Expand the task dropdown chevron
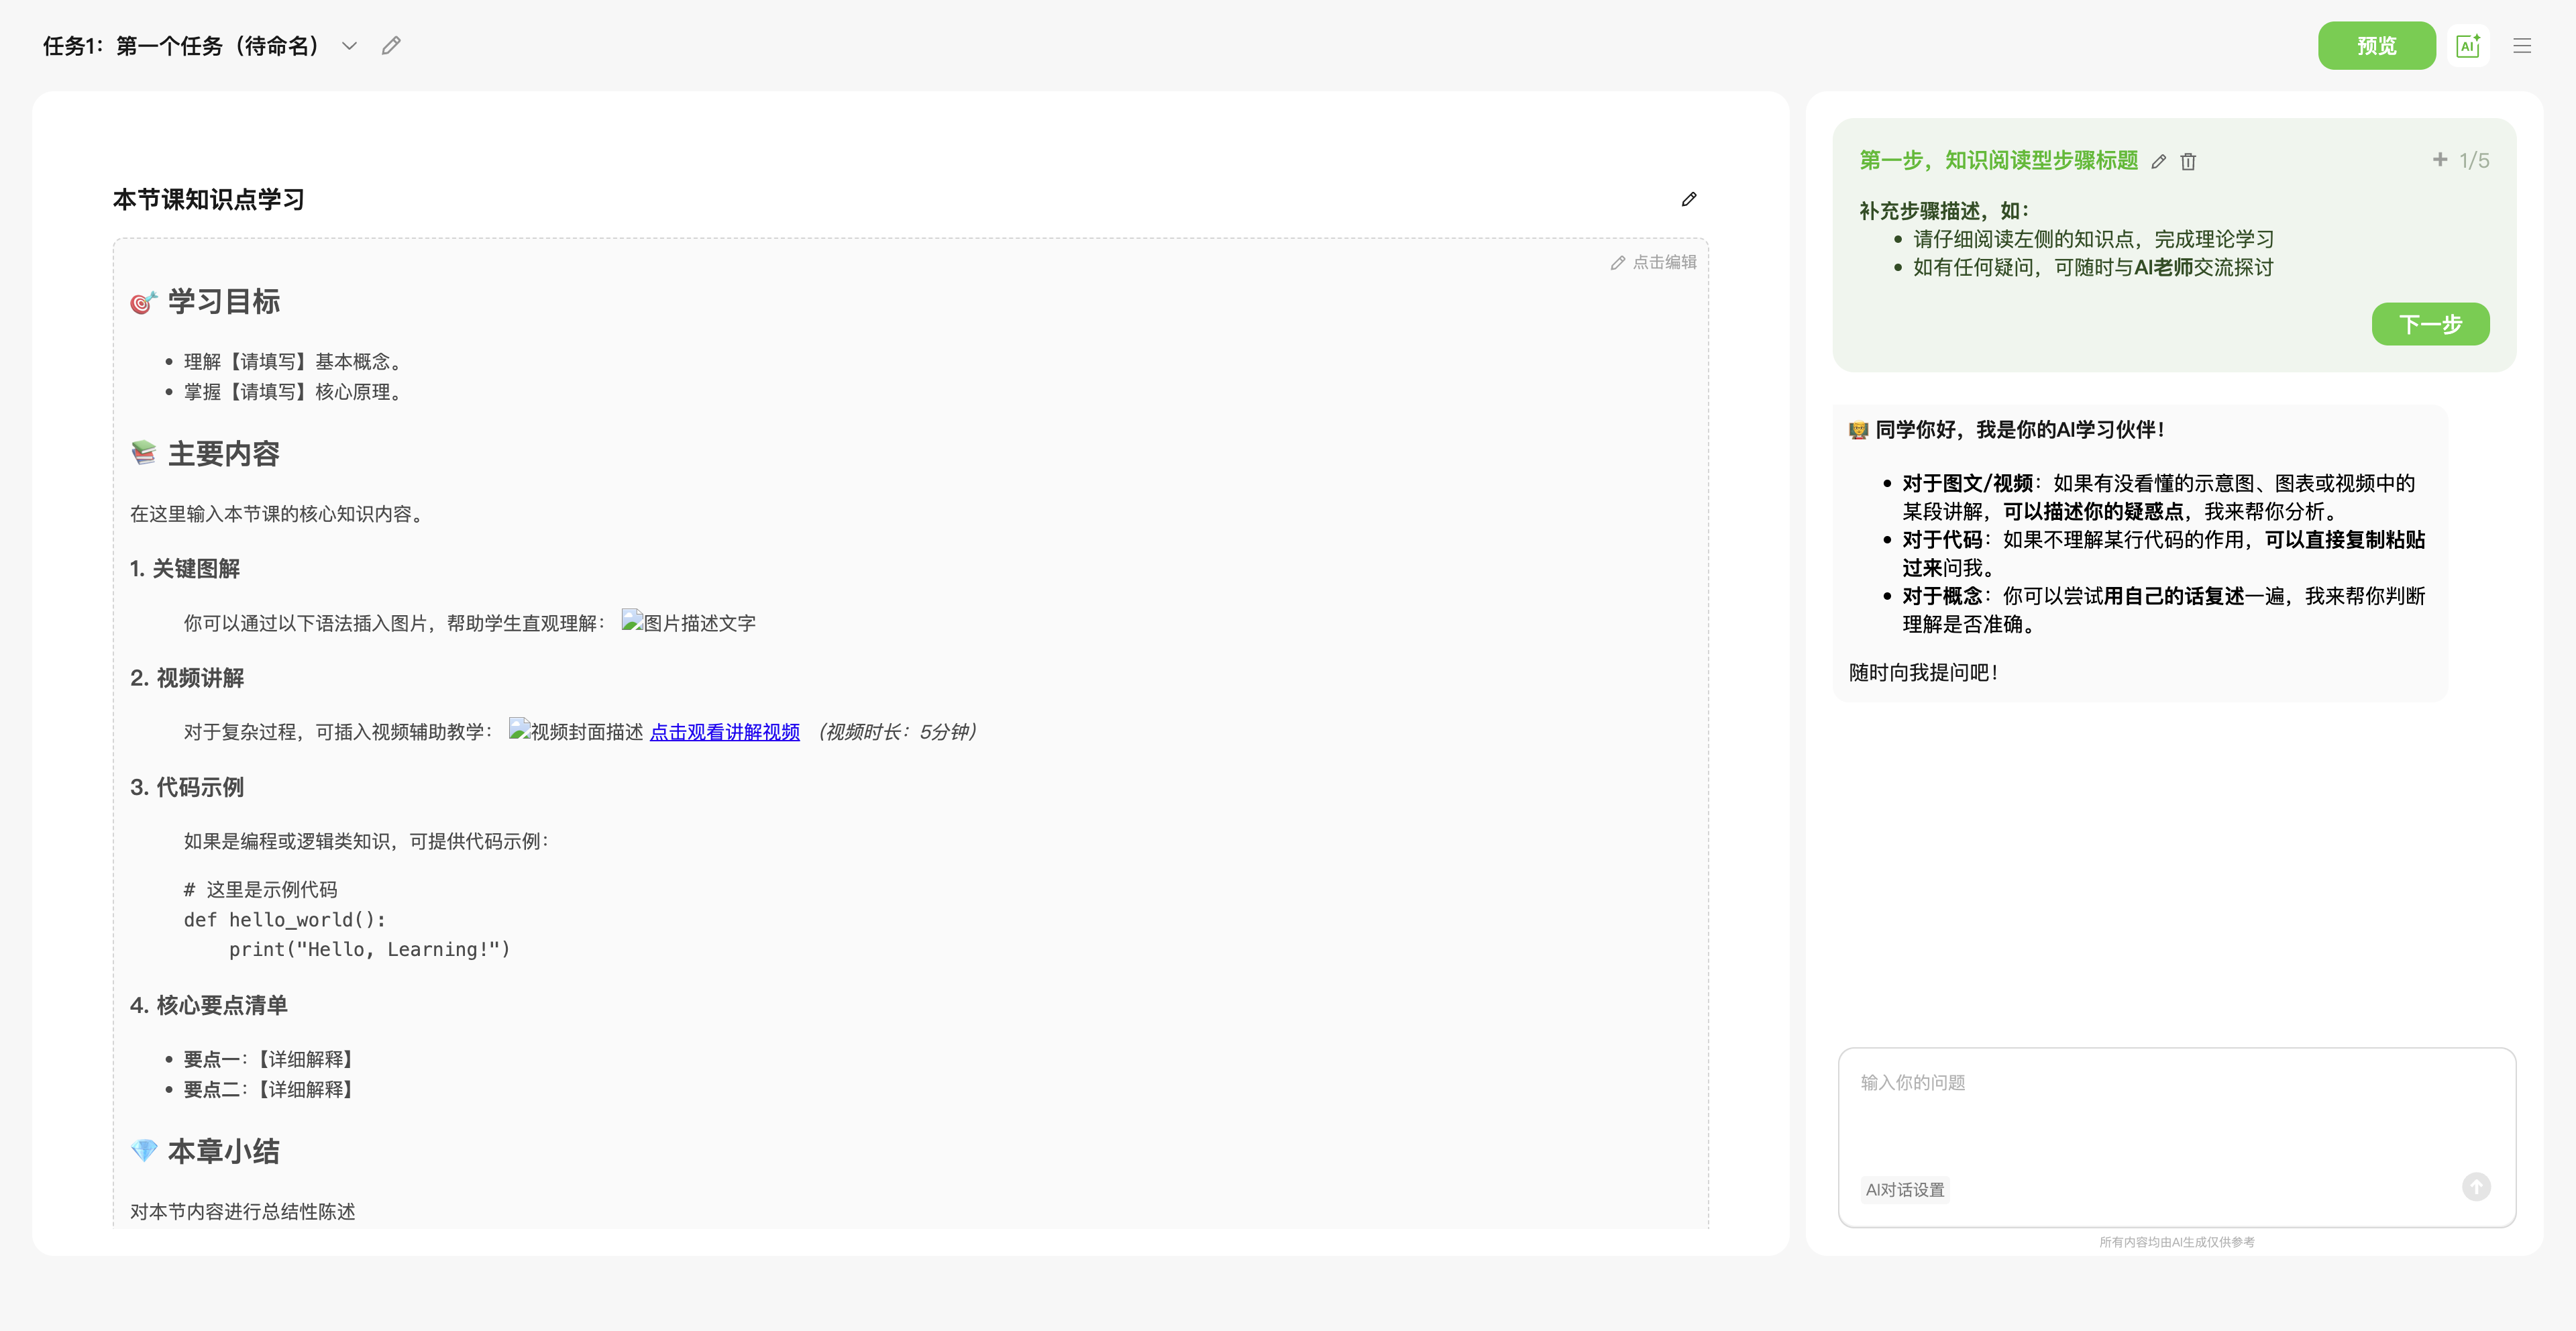 349,46
